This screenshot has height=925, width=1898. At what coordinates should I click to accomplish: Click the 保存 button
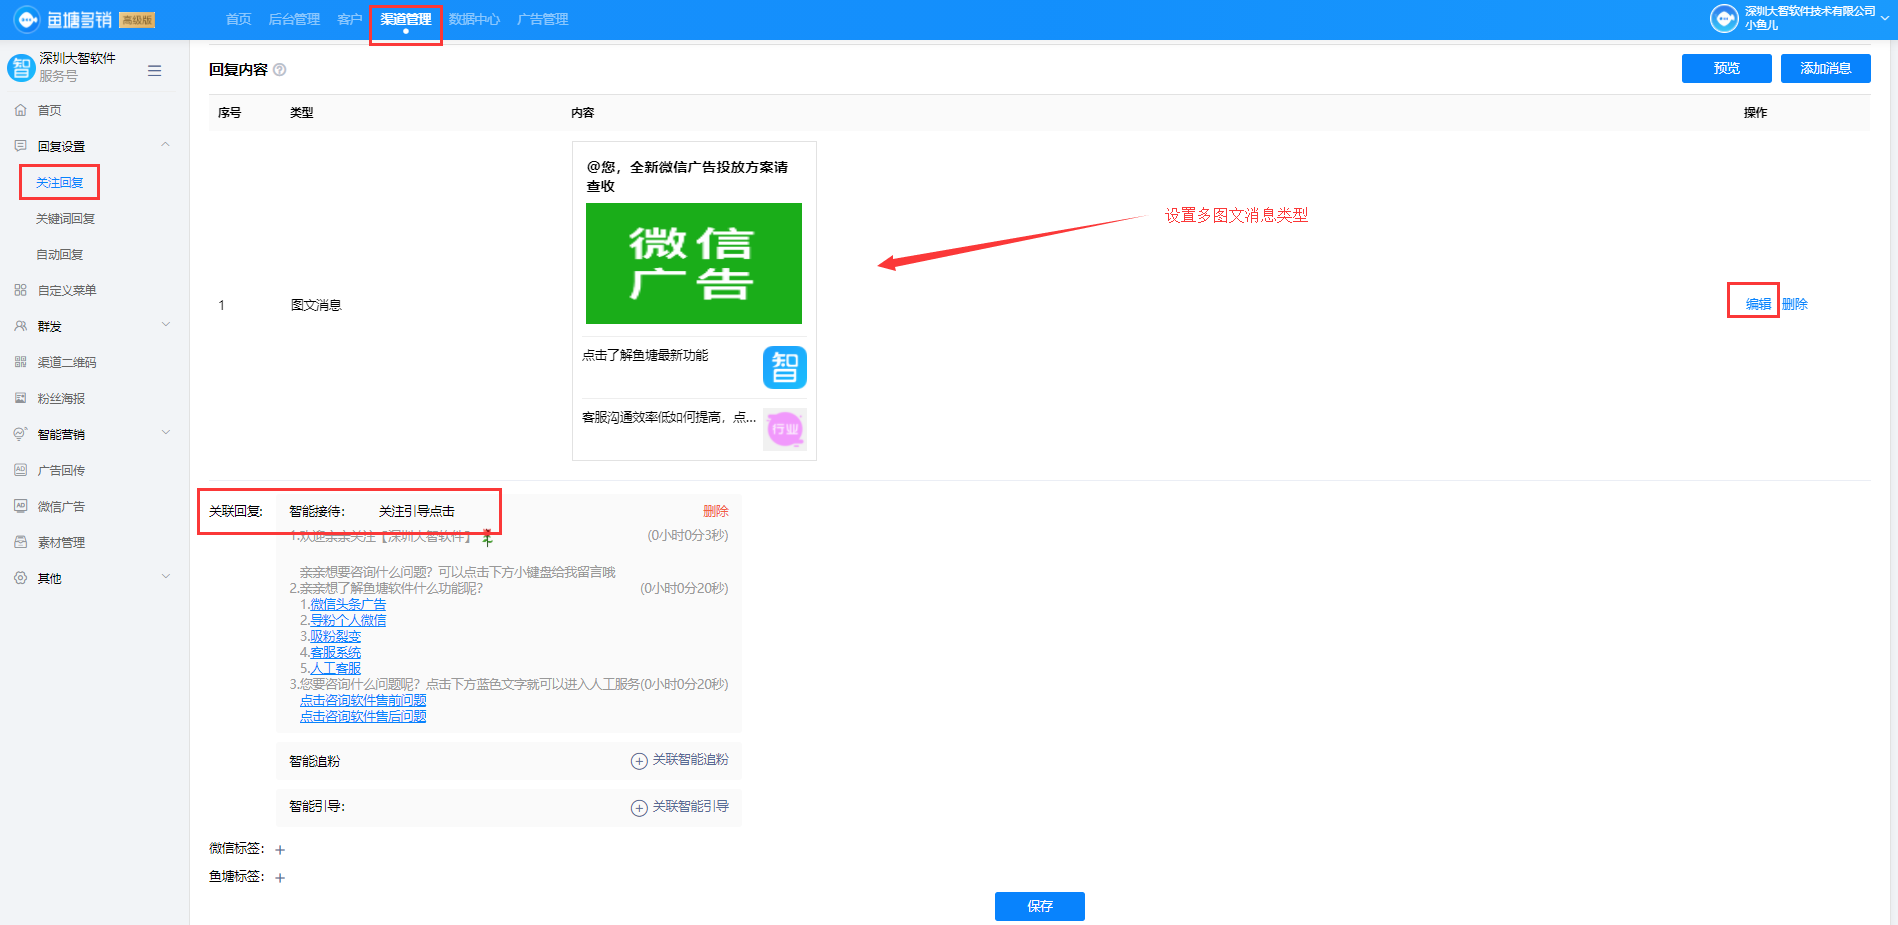tap(1040, 906)
